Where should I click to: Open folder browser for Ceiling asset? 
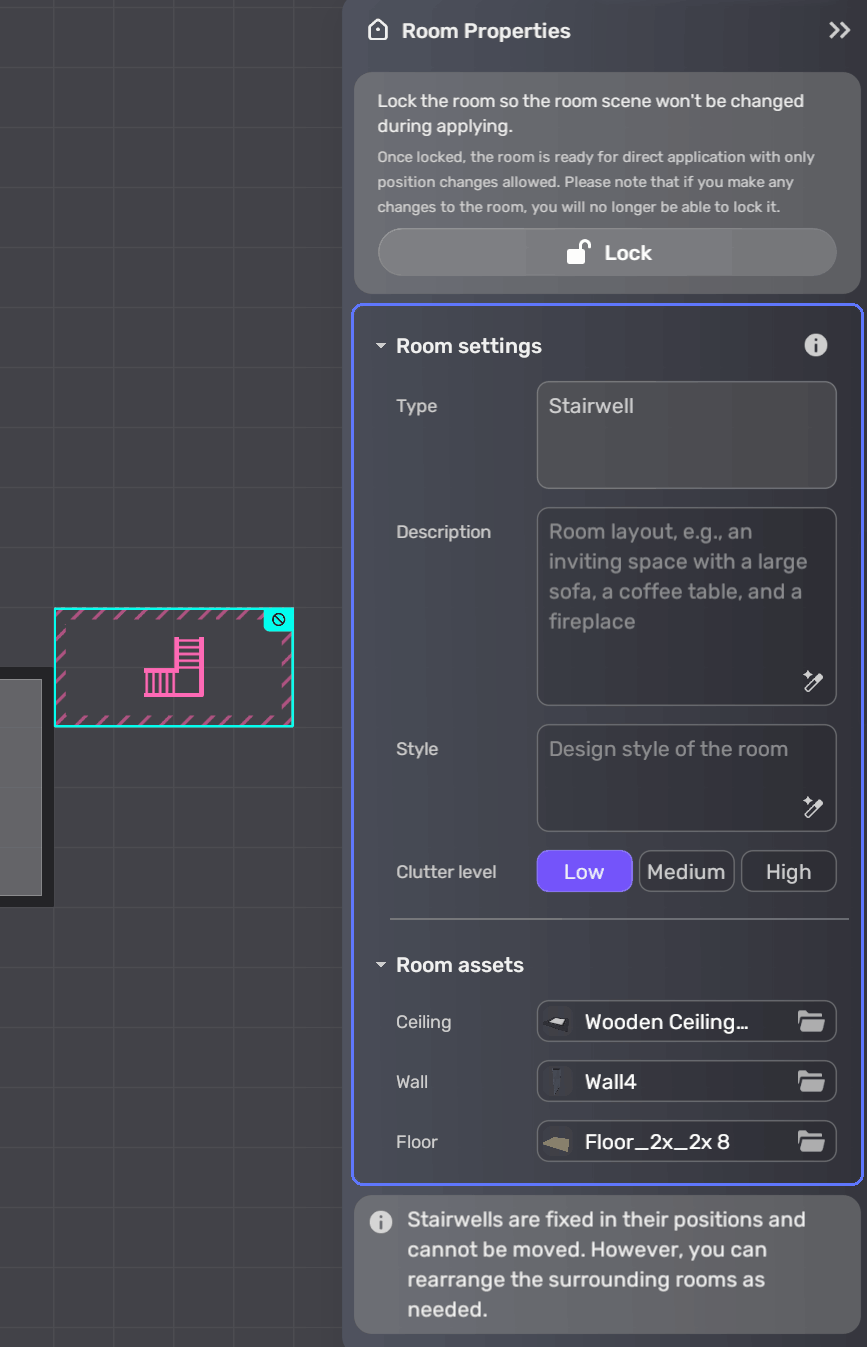[x=811, y=1022]
